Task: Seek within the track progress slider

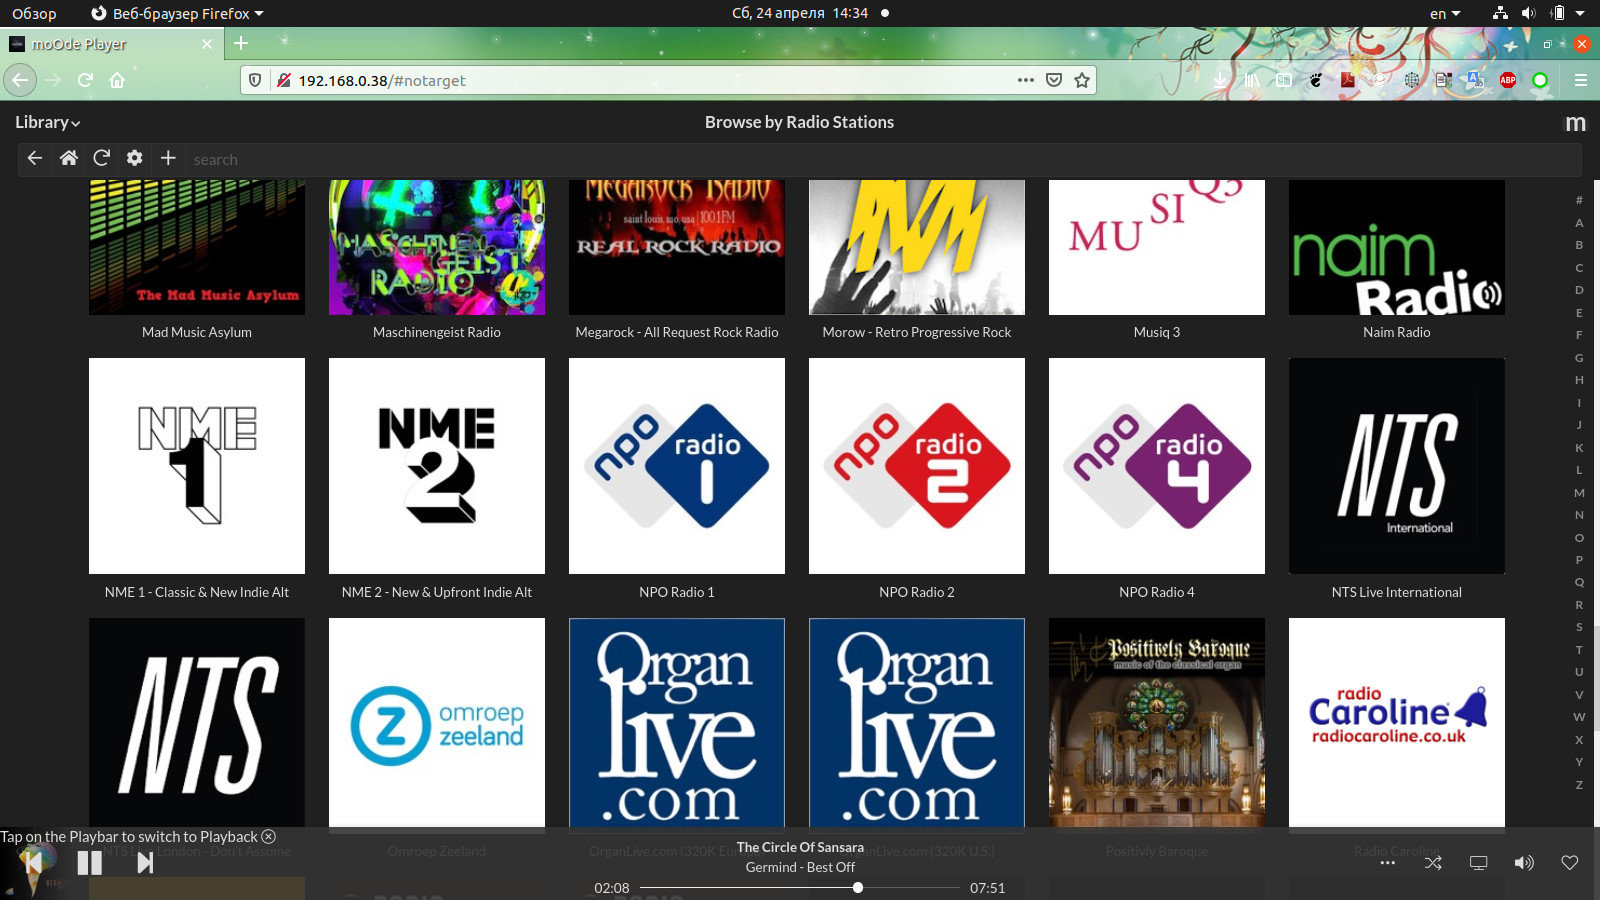Action: point(800,887)
